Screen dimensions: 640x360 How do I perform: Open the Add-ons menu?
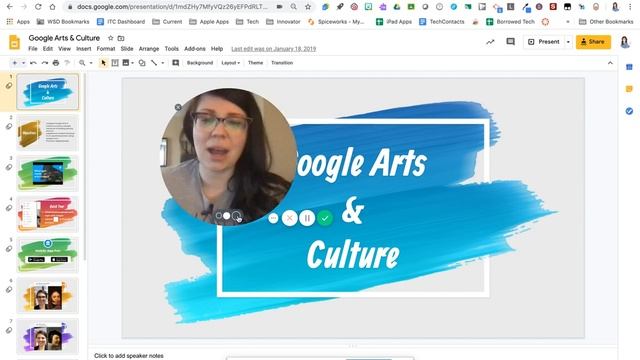(195, 49)
